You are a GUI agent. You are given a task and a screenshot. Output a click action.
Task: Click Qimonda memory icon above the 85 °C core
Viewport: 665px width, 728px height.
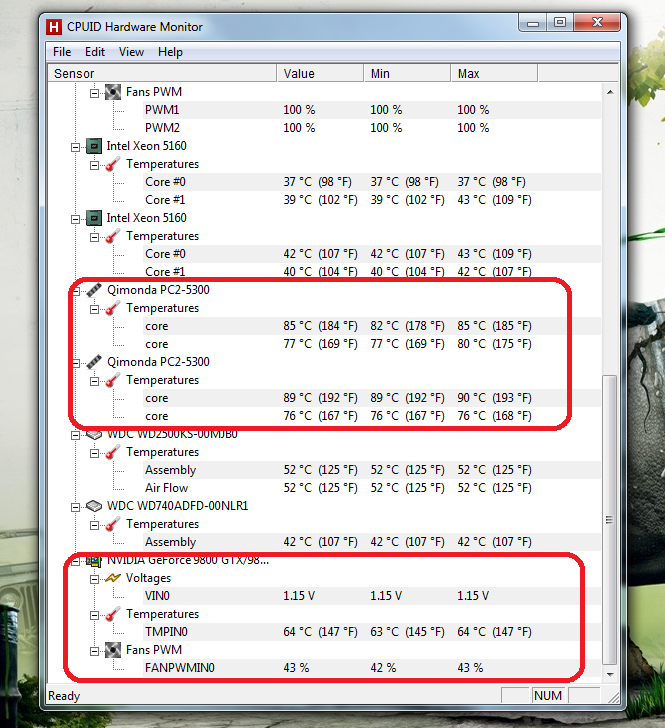point(94,290)
